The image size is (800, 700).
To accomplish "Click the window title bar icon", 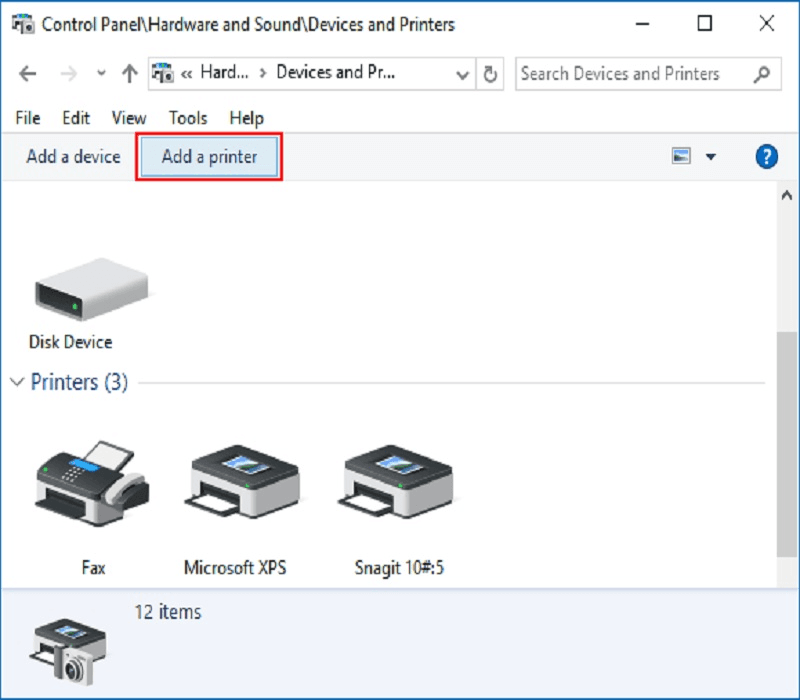I will 23,24.
